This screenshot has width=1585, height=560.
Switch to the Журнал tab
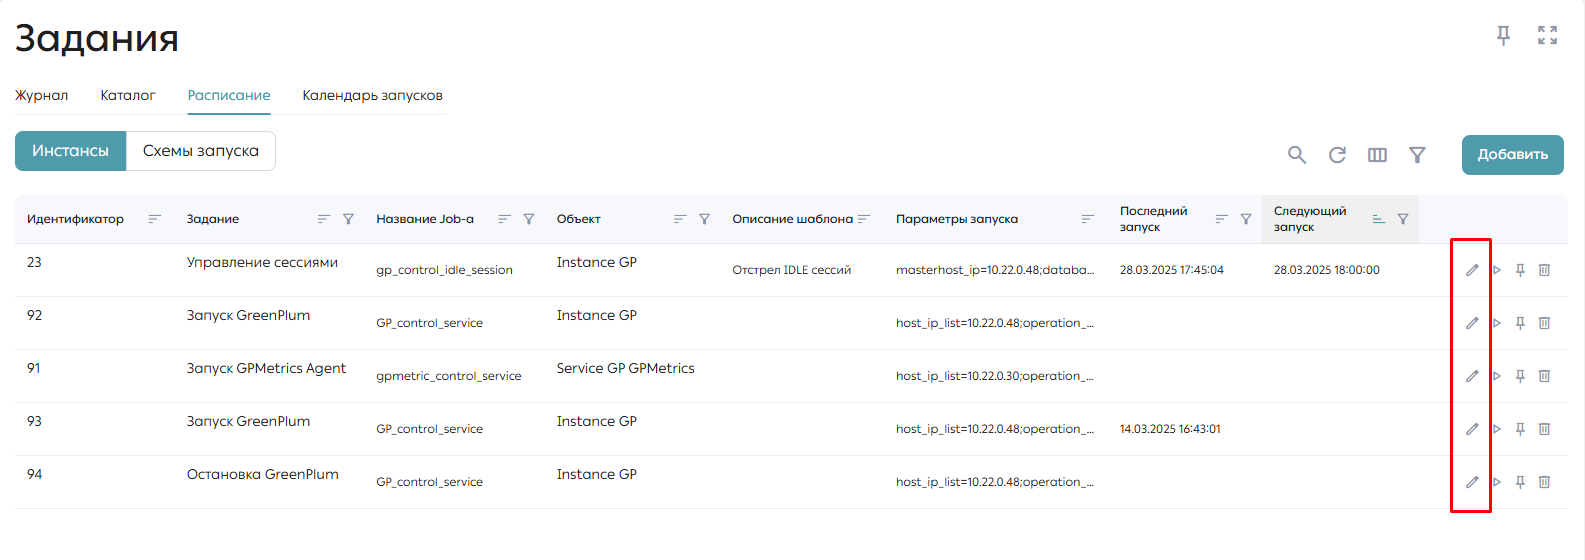[x=41, y=96]
